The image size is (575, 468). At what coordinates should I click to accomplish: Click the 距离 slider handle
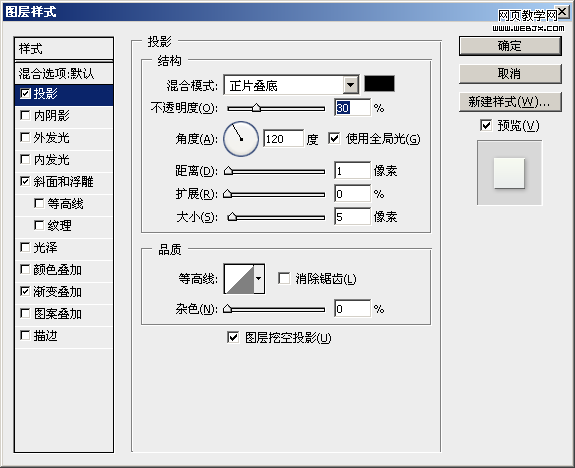pyautogui.click(x=228, y=171)
